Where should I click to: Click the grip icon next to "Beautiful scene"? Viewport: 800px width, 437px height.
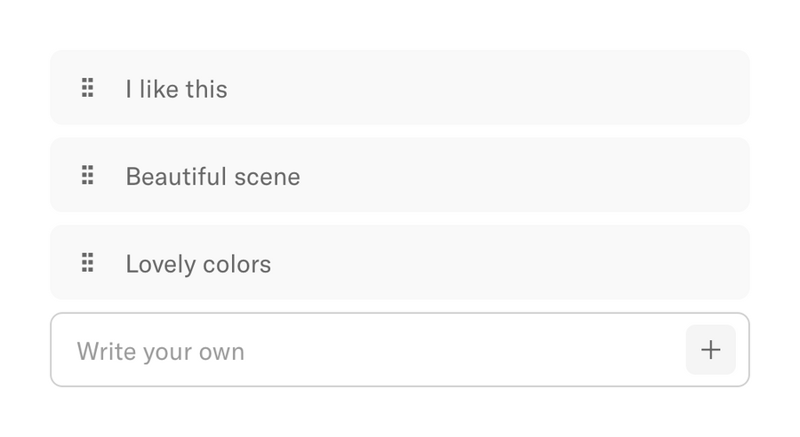click(x=87, y=176)
